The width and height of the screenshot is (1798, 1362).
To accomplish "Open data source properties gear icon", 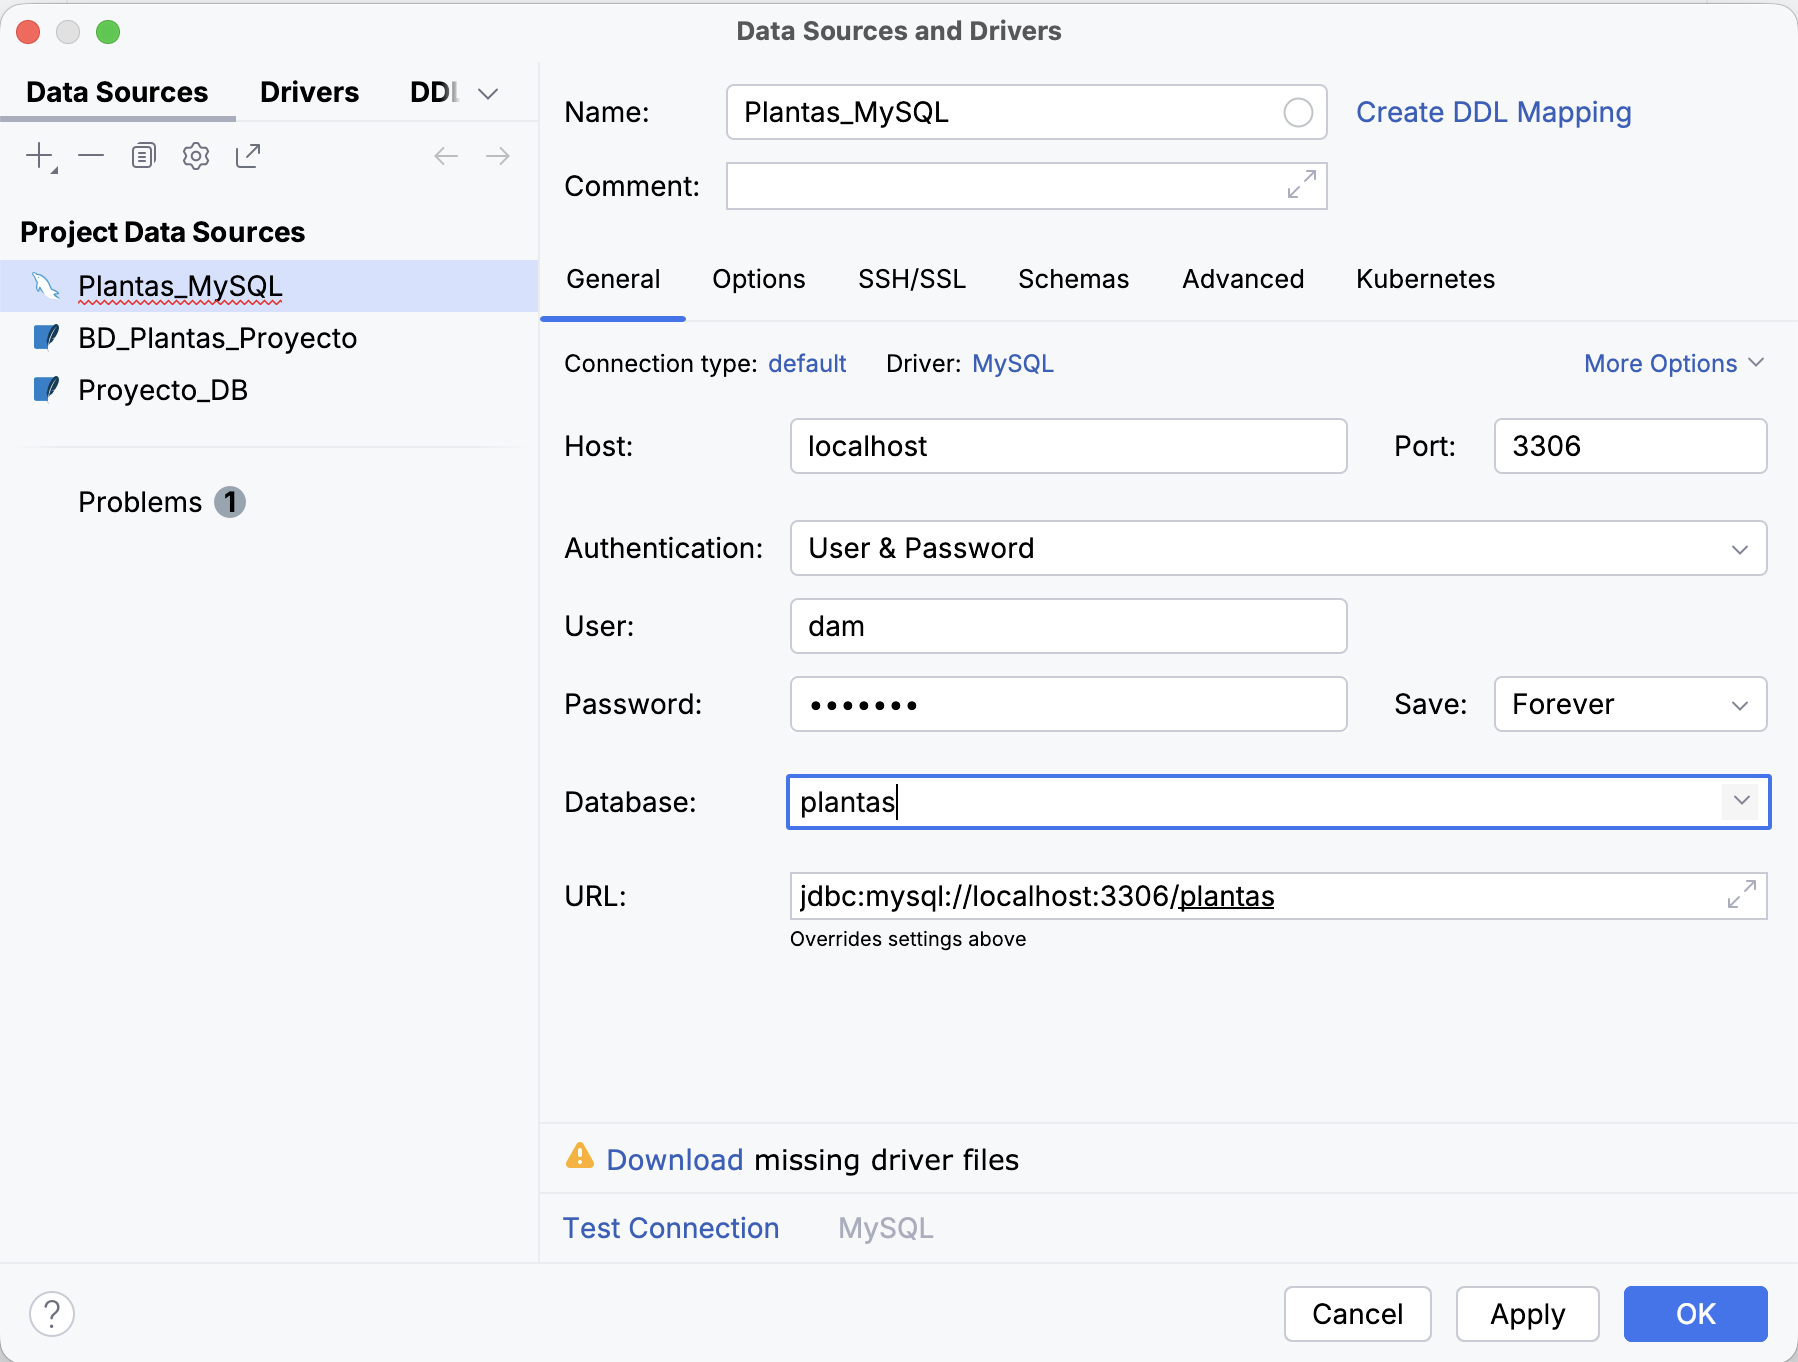I will [196, 156].
